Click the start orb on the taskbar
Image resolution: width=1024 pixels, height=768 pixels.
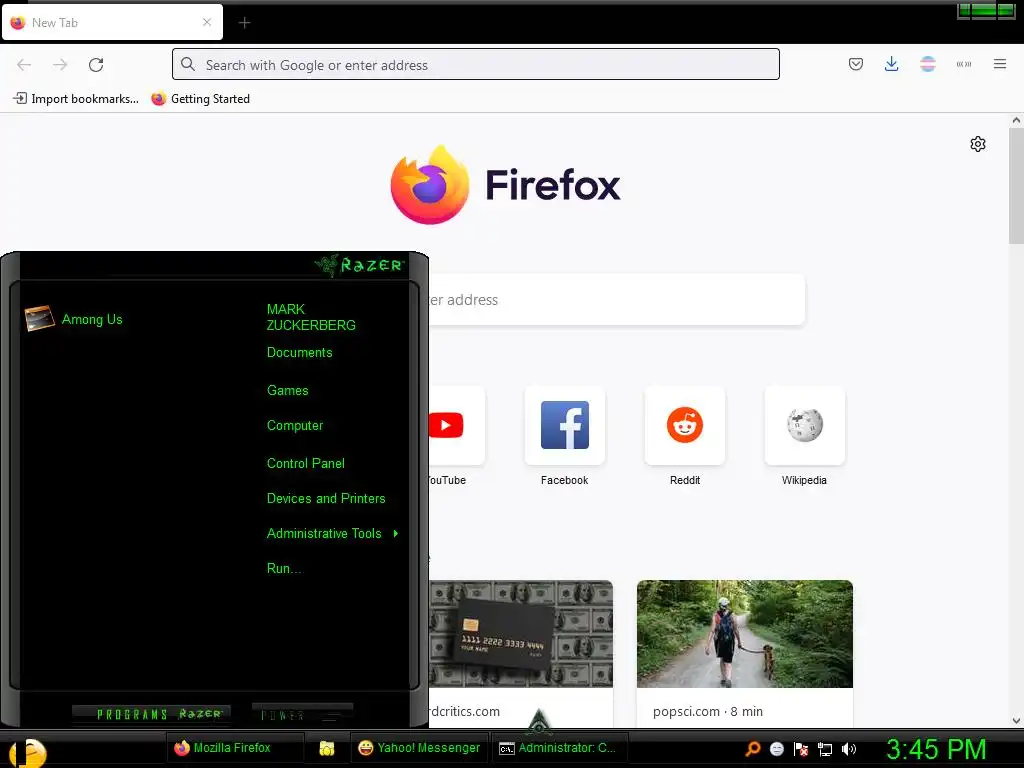pyautogui.click(x=27, y=752)
